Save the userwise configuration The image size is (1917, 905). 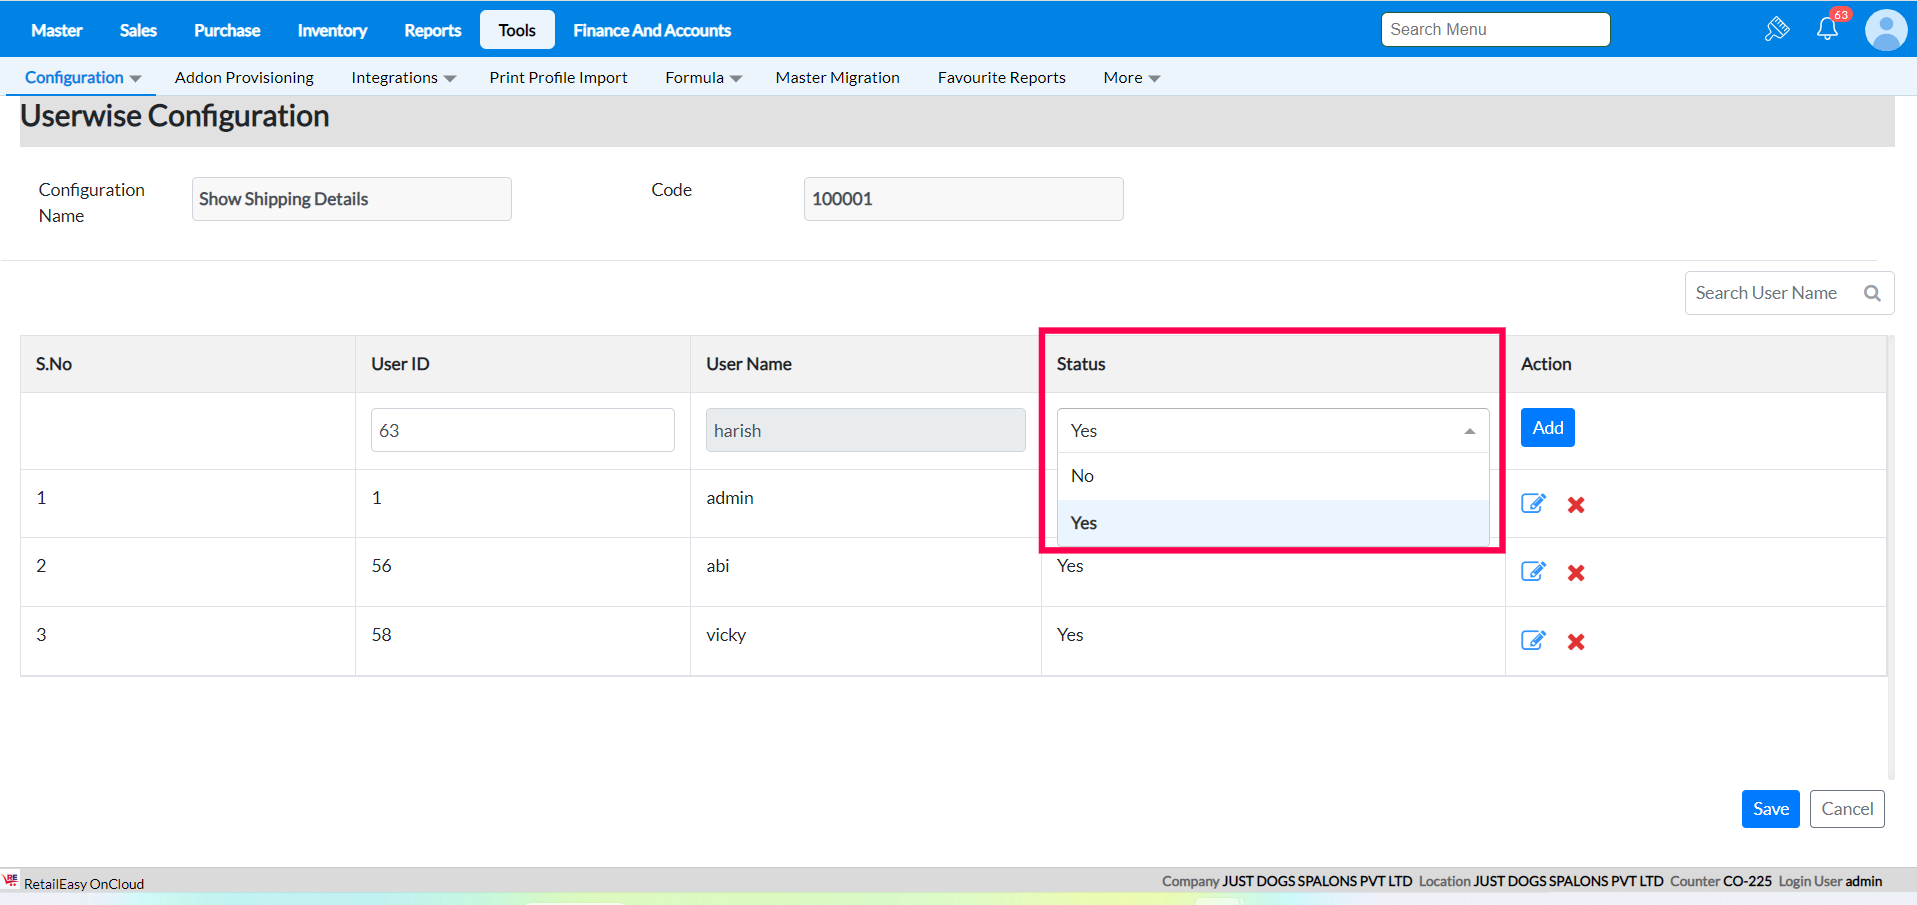[1770, 809]
